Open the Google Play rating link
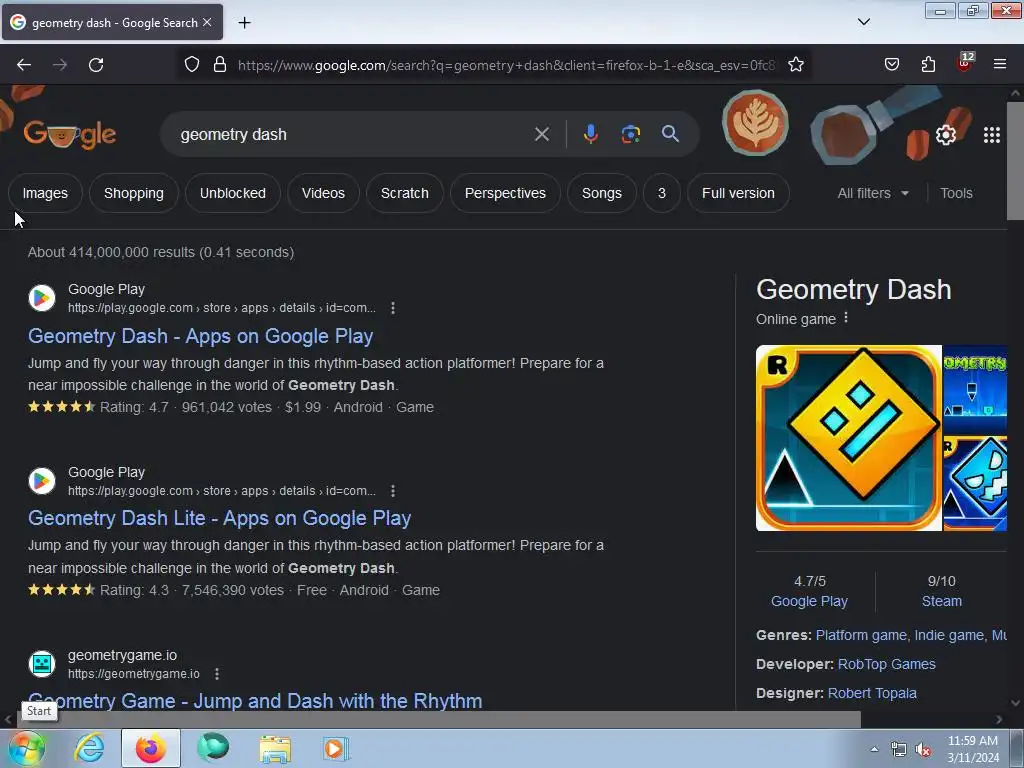1024x768 pixels. click(x=809, y=601)
